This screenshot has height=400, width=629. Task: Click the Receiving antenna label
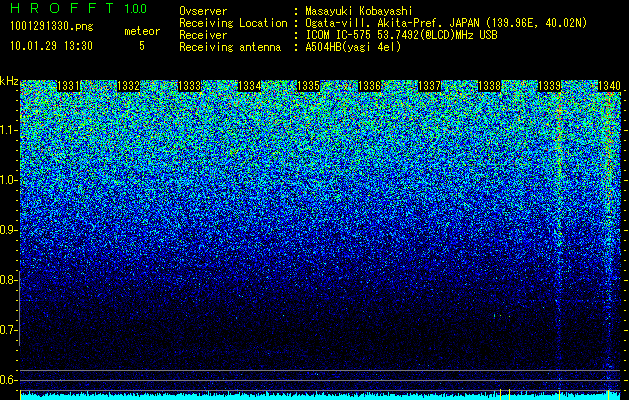click(230, 47)
